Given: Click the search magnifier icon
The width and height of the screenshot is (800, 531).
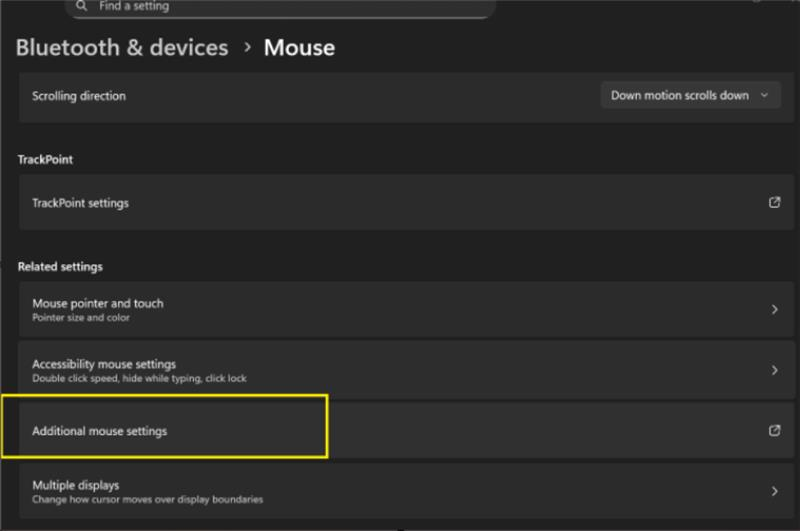Looking at the screenshot, I should [82, 6].
